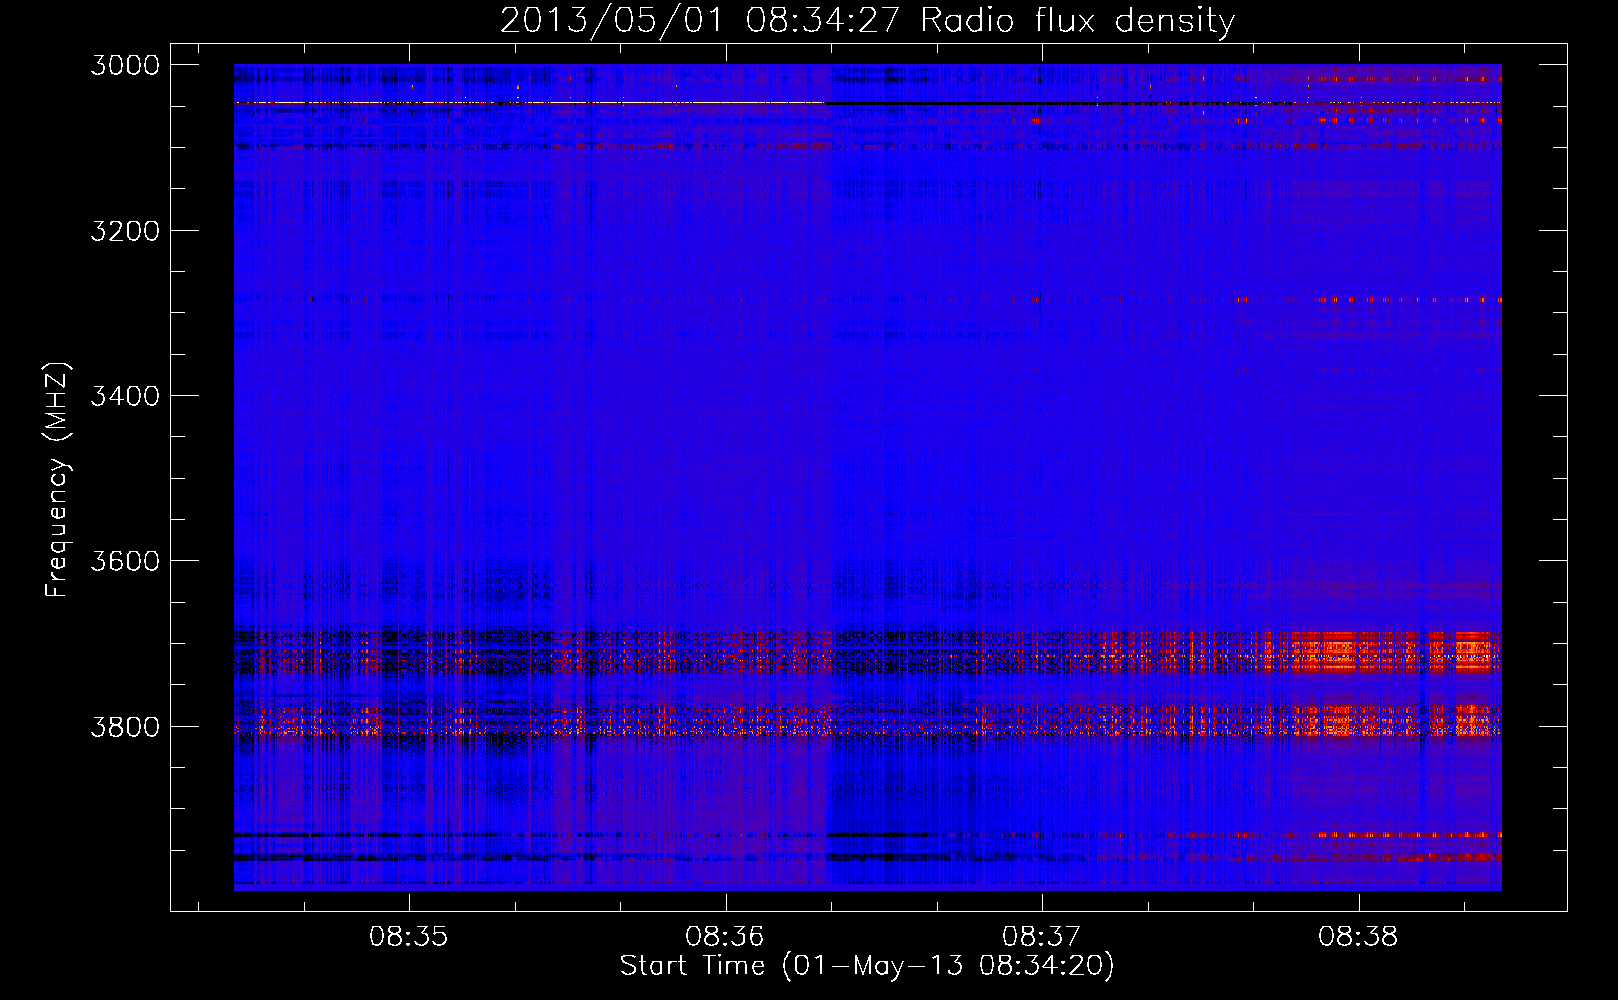
Task: Select the 3200 frequency tick label
Action: click(x=125, y=231)
